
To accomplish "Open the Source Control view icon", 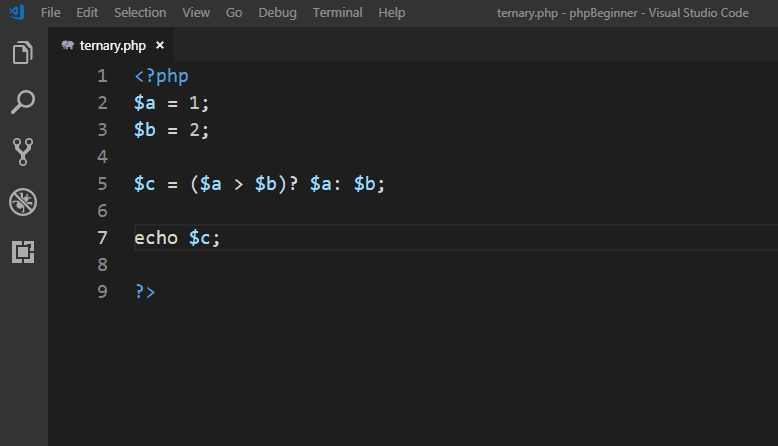I will (x=23, y=152).
